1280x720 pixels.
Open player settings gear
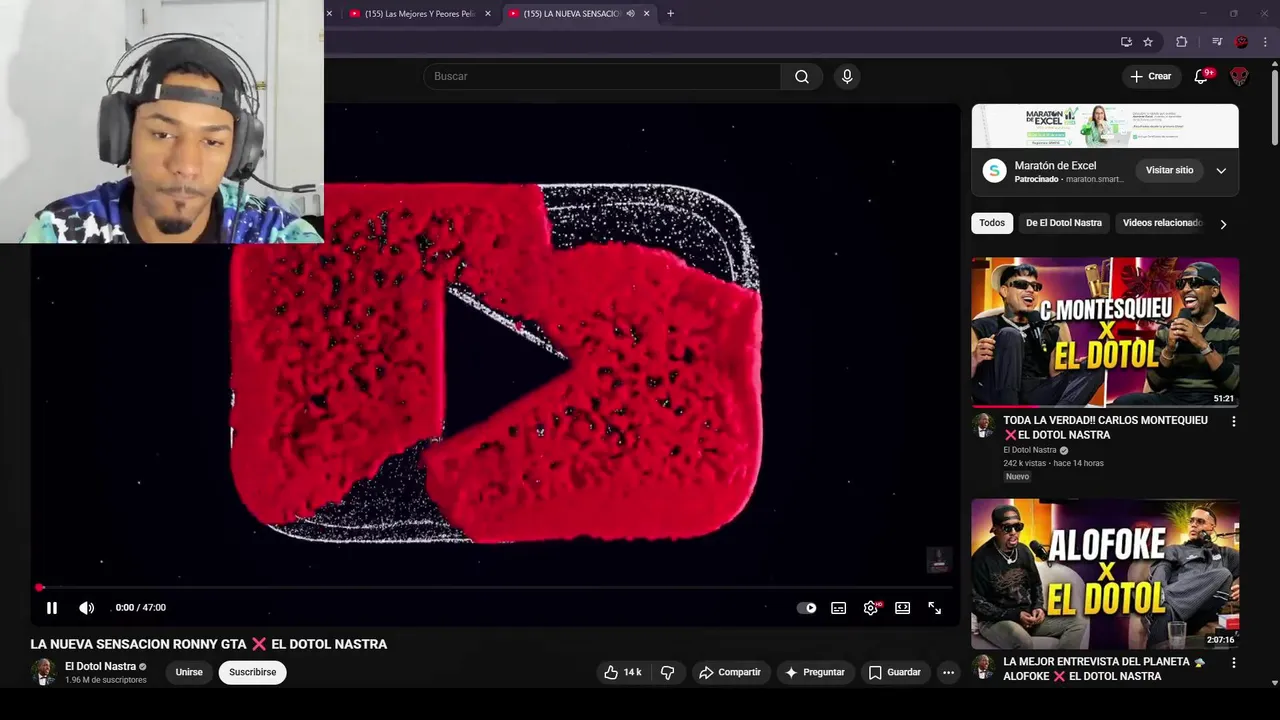click(871, 608)
